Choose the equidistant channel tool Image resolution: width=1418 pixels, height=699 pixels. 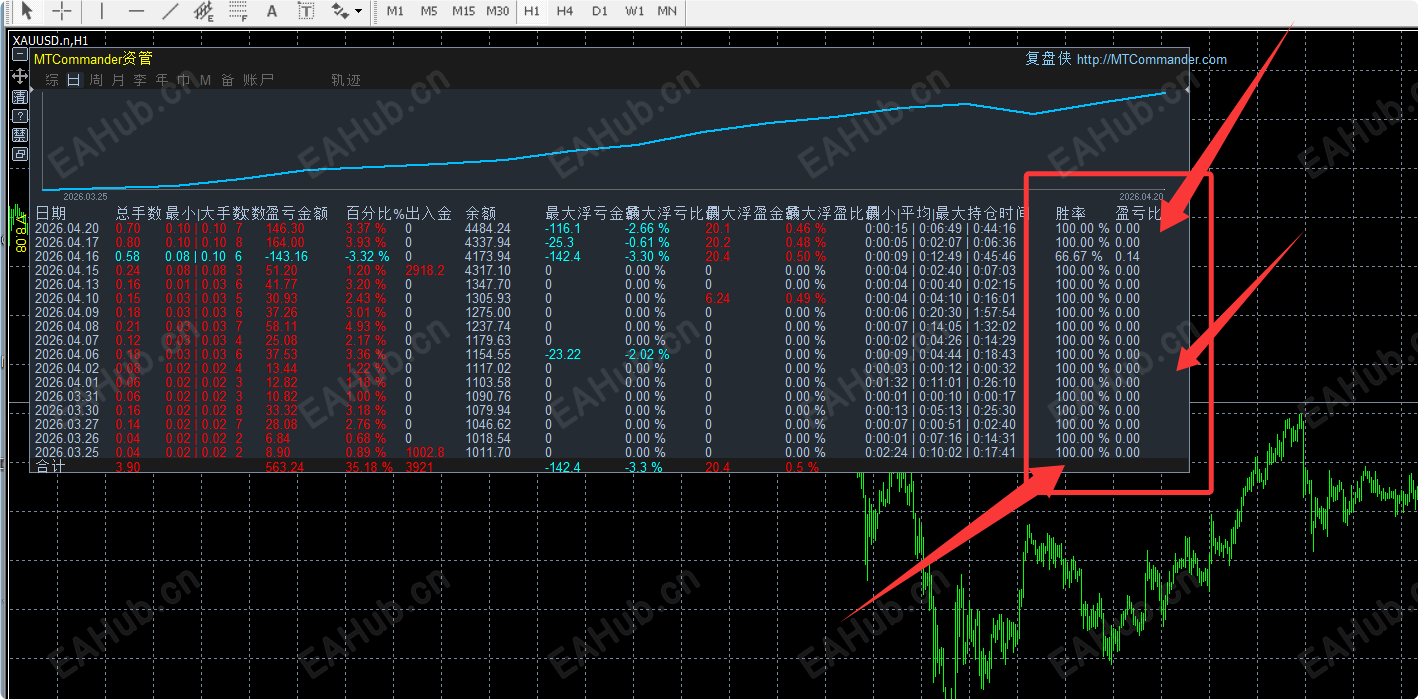(x=204, y=11)
